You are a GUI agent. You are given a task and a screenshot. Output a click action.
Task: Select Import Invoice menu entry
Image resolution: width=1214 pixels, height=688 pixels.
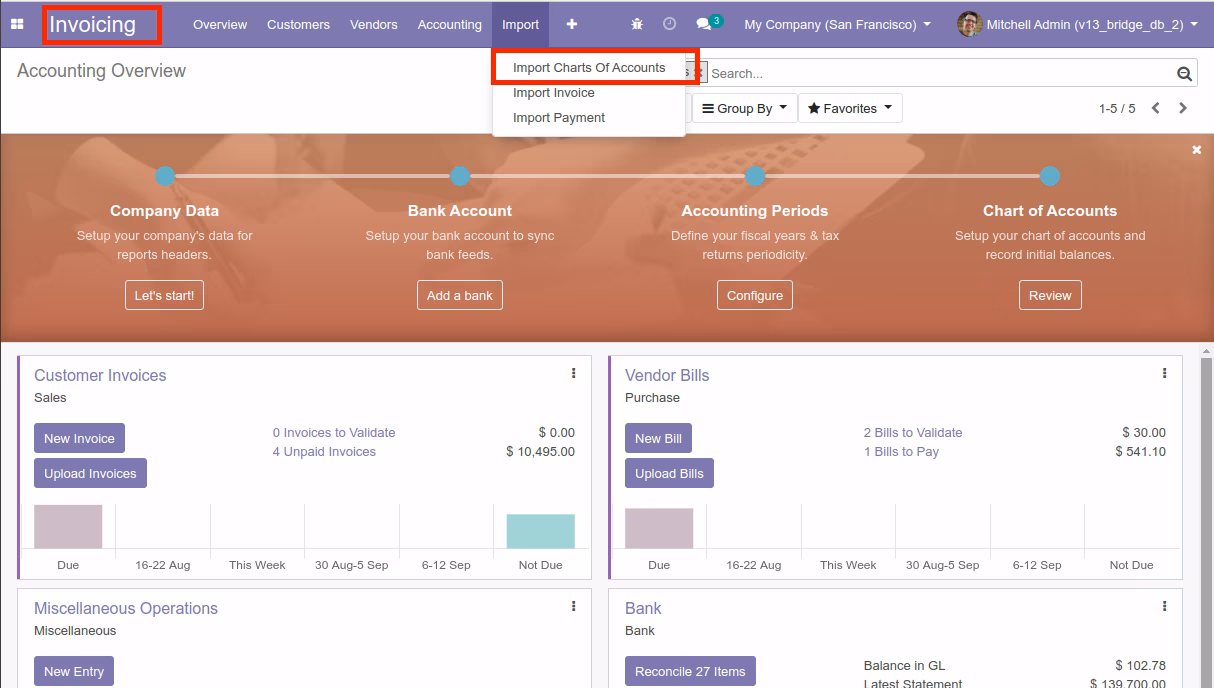pyautogui.click(x=554, y=92)
